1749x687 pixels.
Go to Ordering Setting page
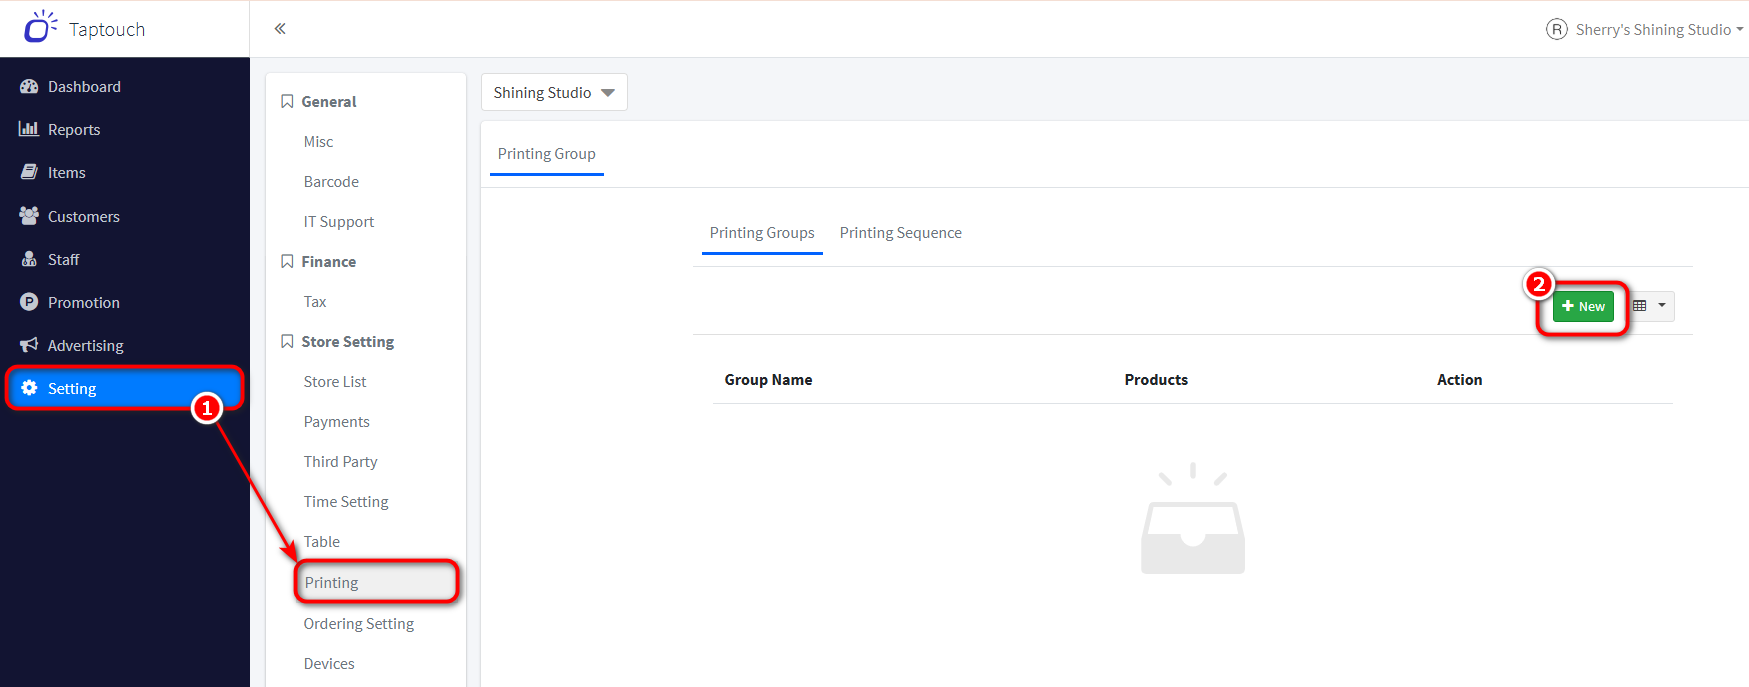coord(358,624)
